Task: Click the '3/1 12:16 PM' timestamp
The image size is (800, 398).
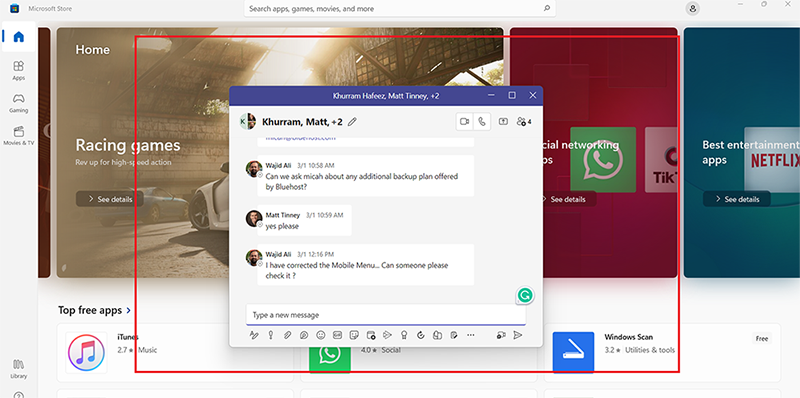Action: [315, 254]
